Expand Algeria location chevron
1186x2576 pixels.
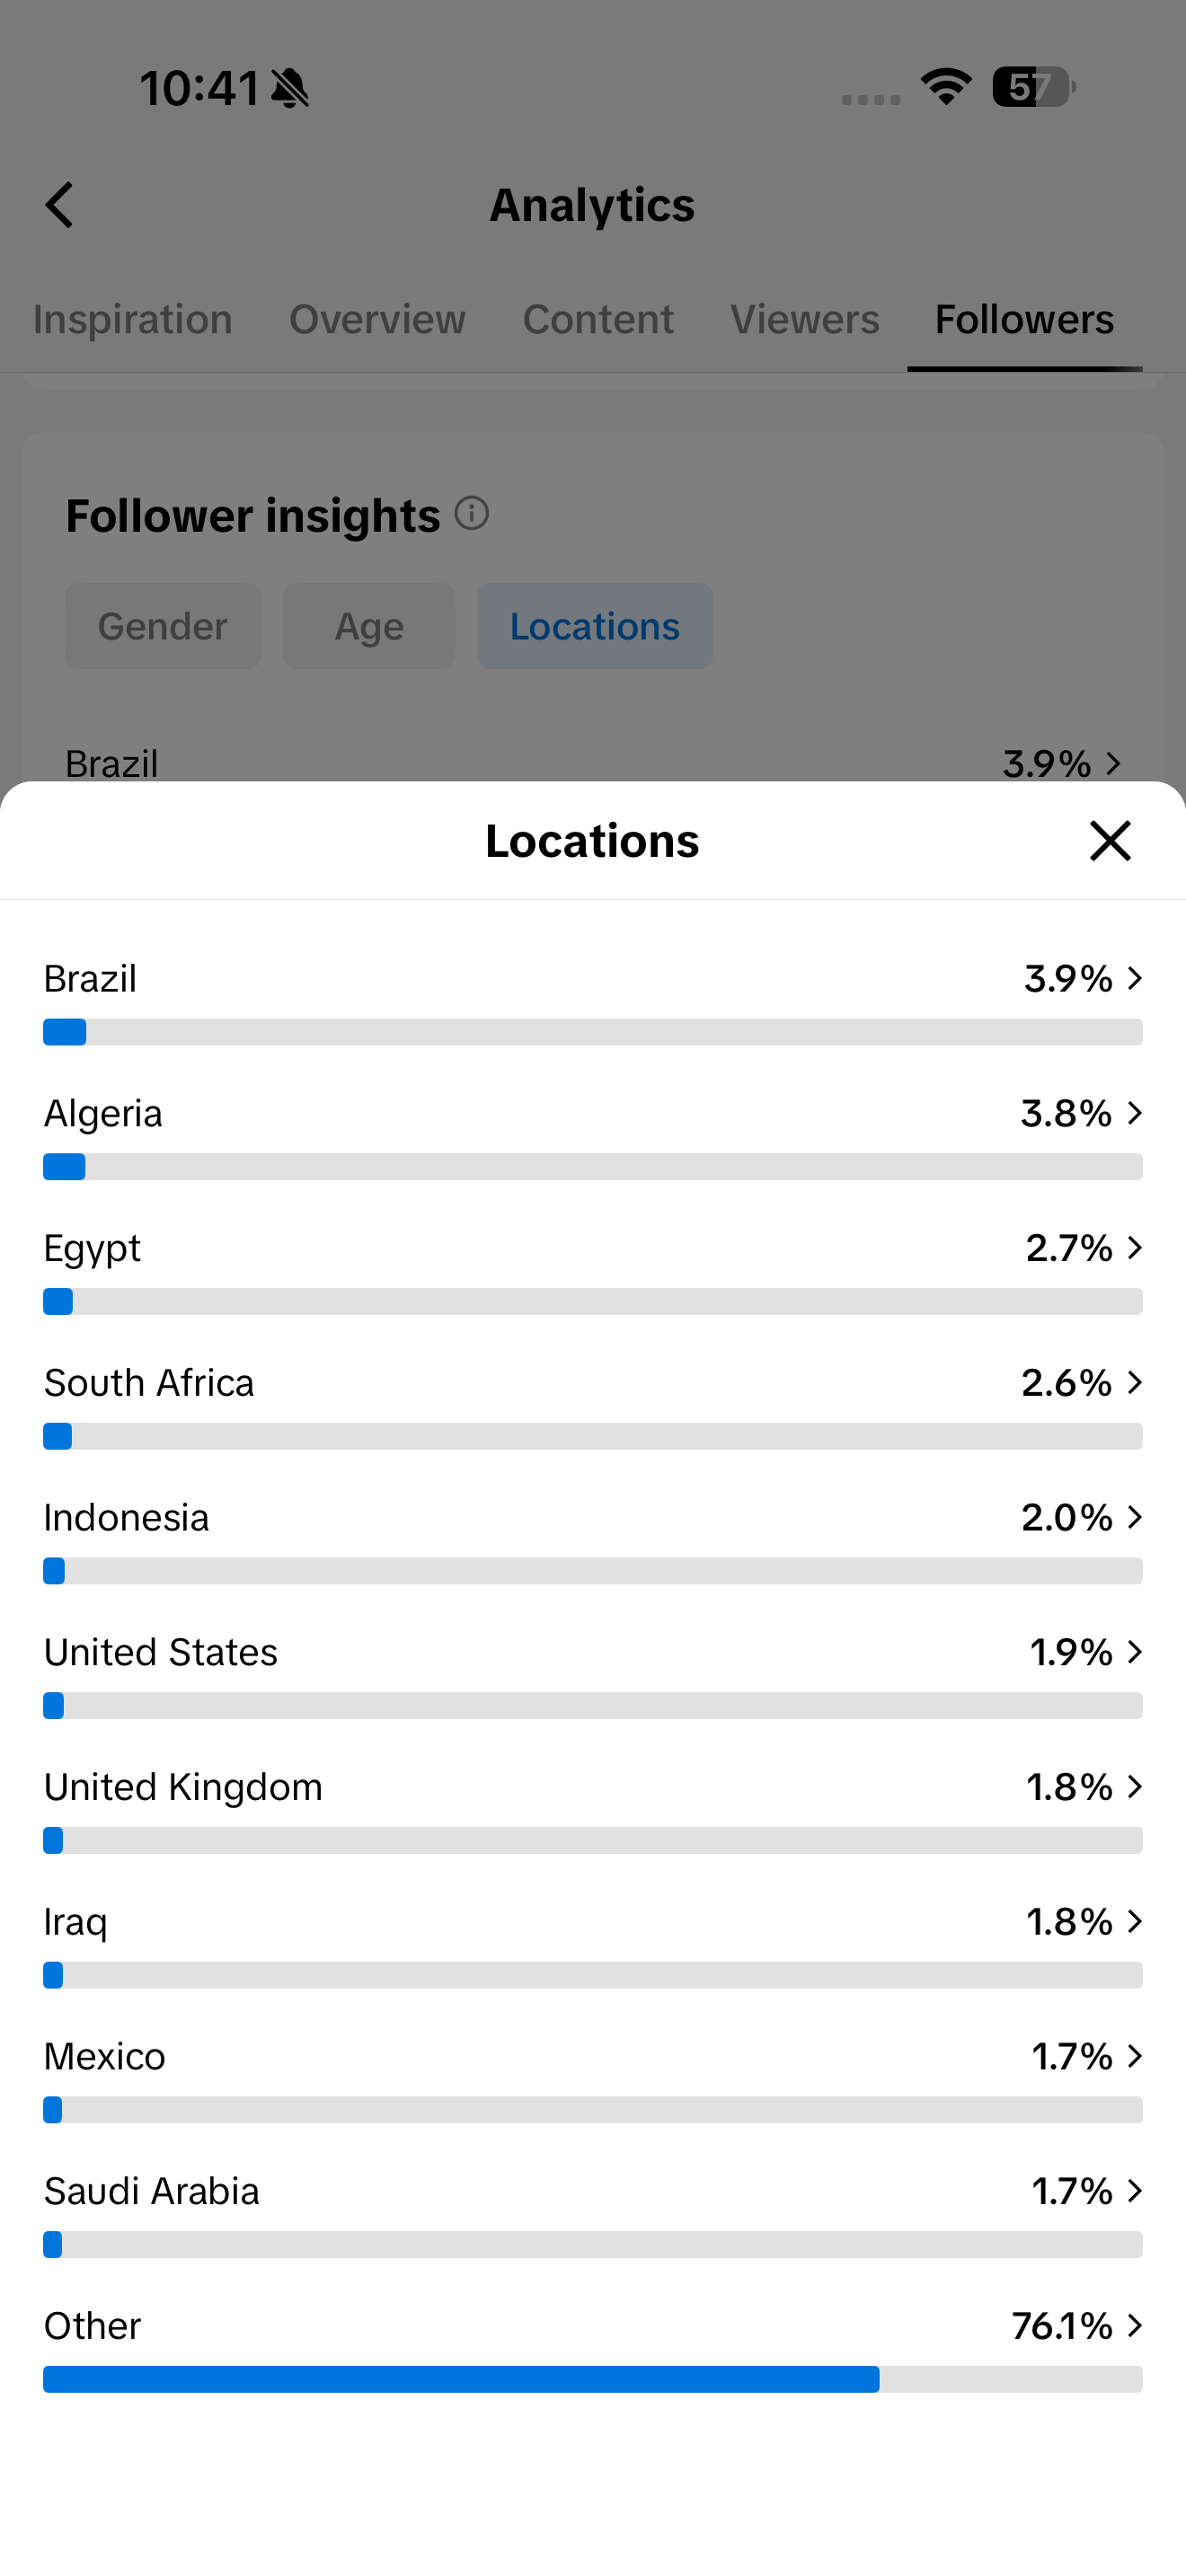[x=1134, y=1113]
